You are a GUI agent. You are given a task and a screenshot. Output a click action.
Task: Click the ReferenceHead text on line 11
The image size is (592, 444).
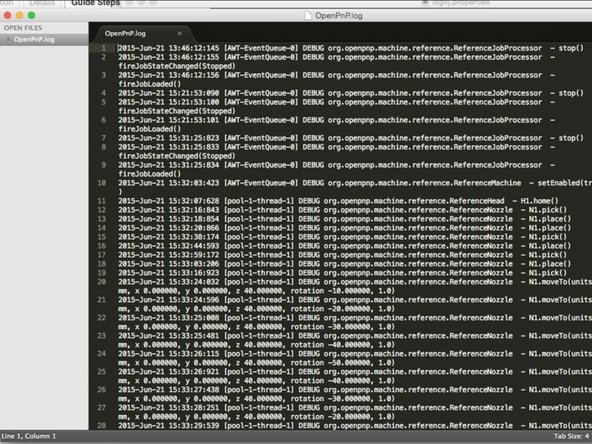click(x=477, y=201)
